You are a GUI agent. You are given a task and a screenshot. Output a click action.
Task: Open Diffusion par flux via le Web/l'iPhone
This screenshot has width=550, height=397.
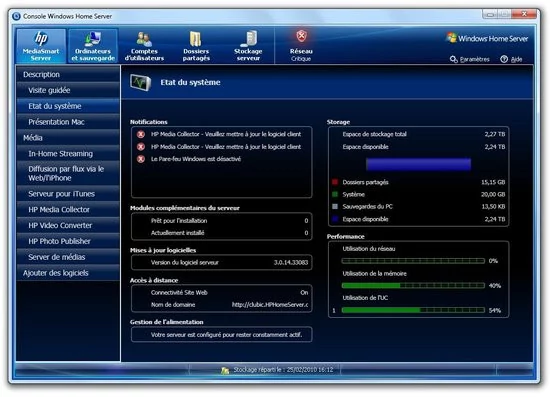click(x=68, y=173)
